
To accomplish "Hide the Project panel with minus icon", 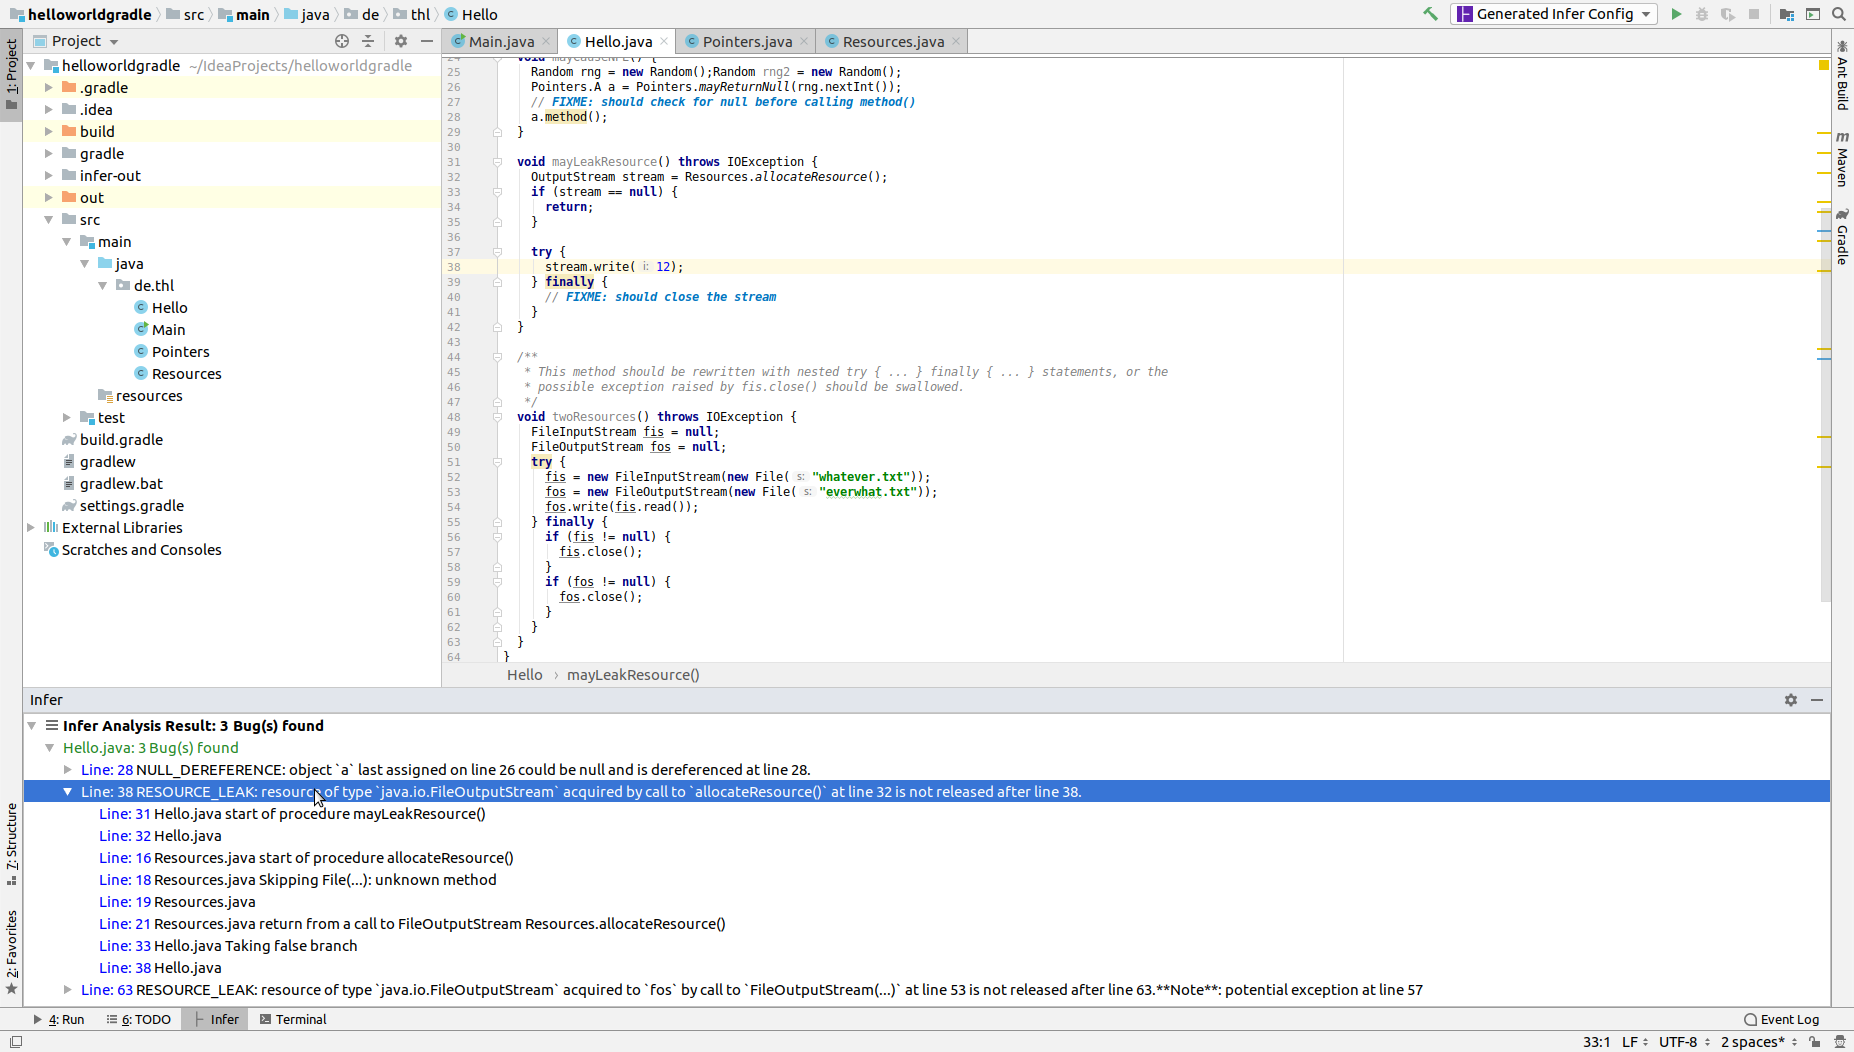I will (x=427, y=41).
